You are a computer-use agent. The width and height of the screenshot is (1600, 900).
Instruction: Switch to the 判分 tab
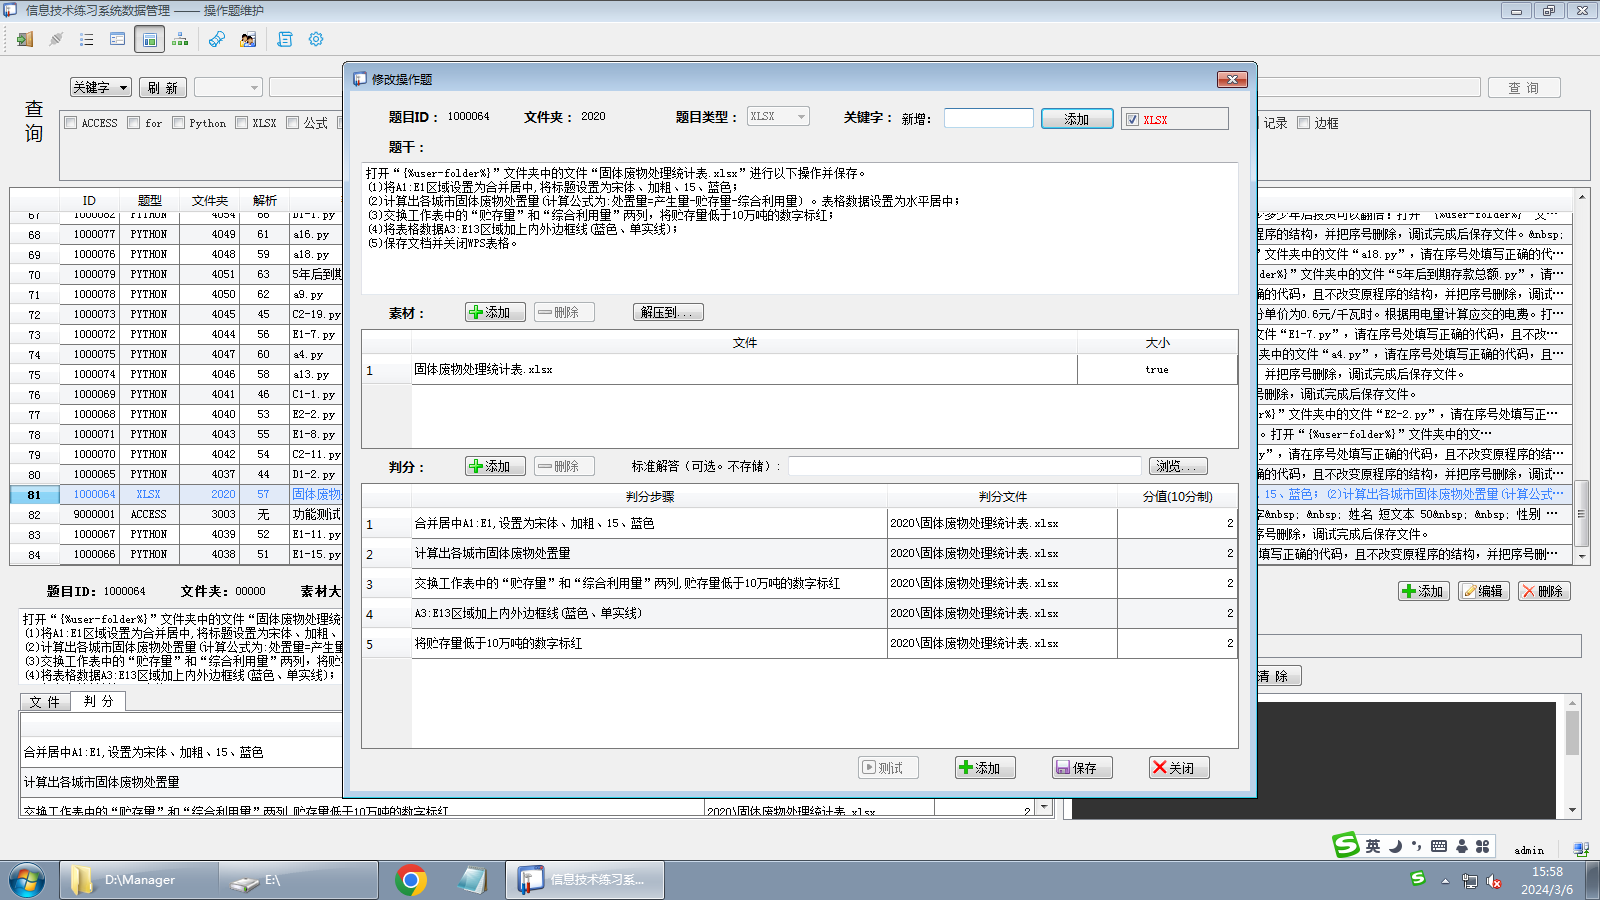(98, 702)
